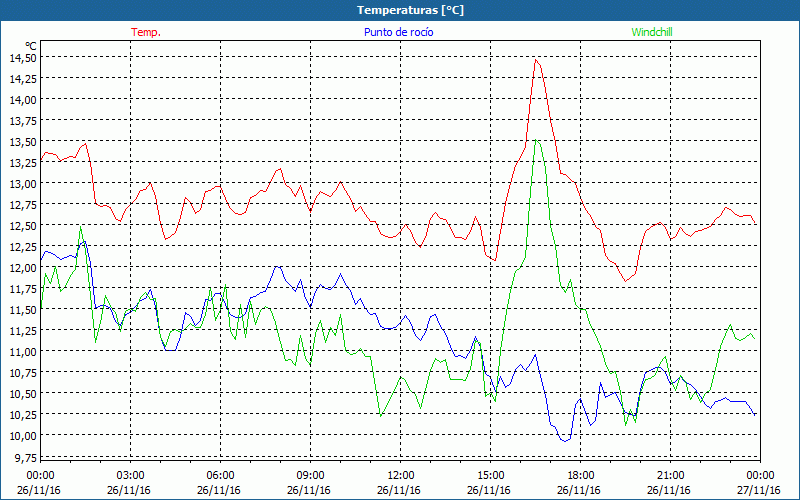Select the red Temp. legend label
800x500 pixels.
(x=146, y=32)
